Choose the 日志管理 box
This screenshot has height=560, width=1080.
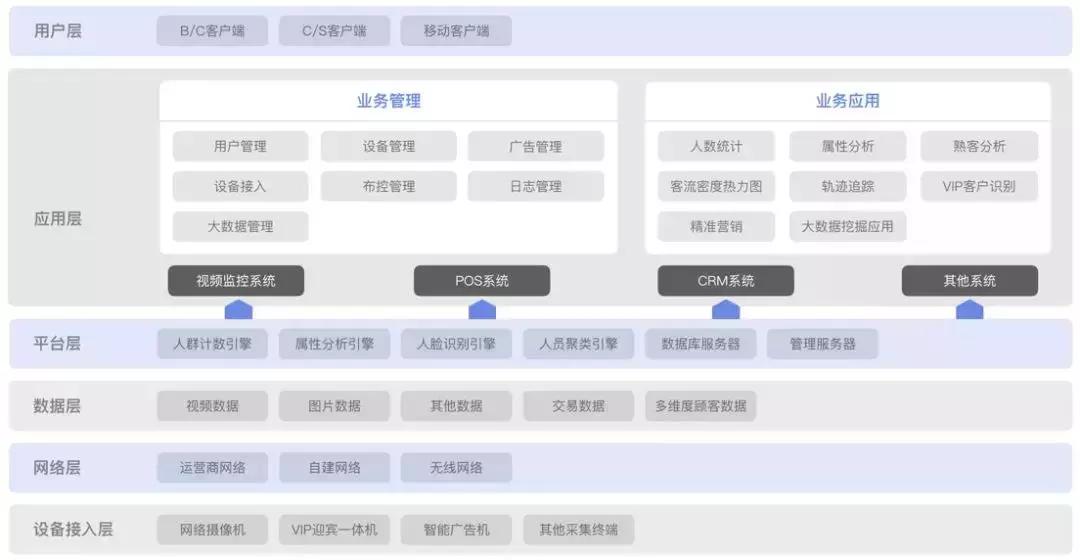pyautogui.click(x=536, y=186)
